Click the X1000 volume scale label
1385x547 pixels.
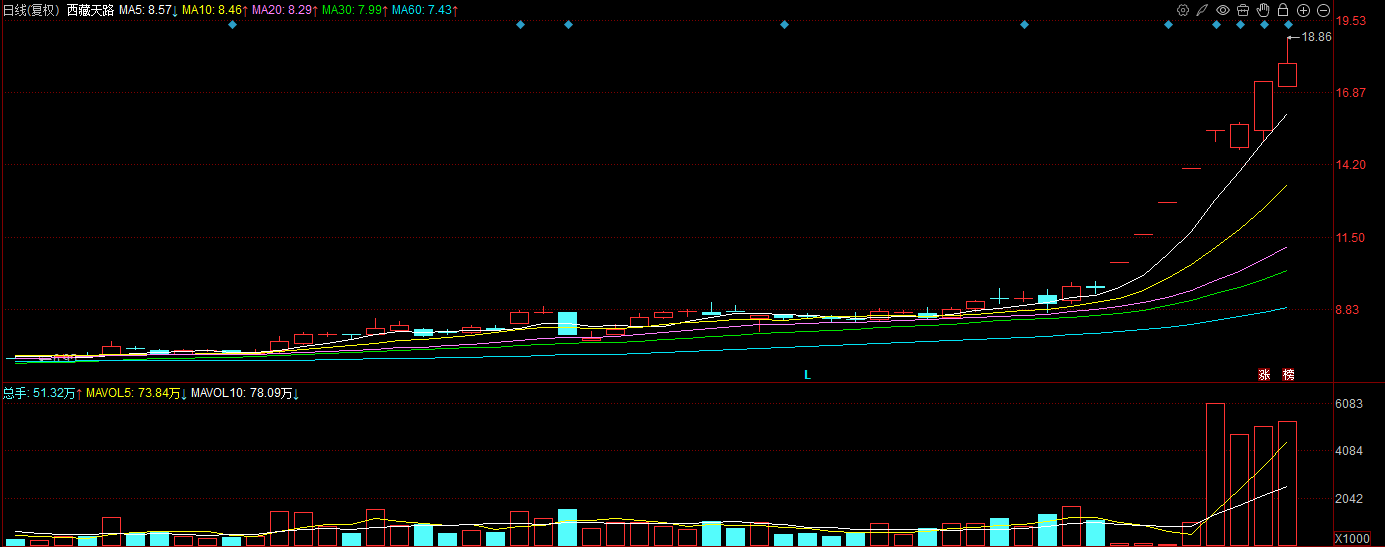[x=1353, y=539]
